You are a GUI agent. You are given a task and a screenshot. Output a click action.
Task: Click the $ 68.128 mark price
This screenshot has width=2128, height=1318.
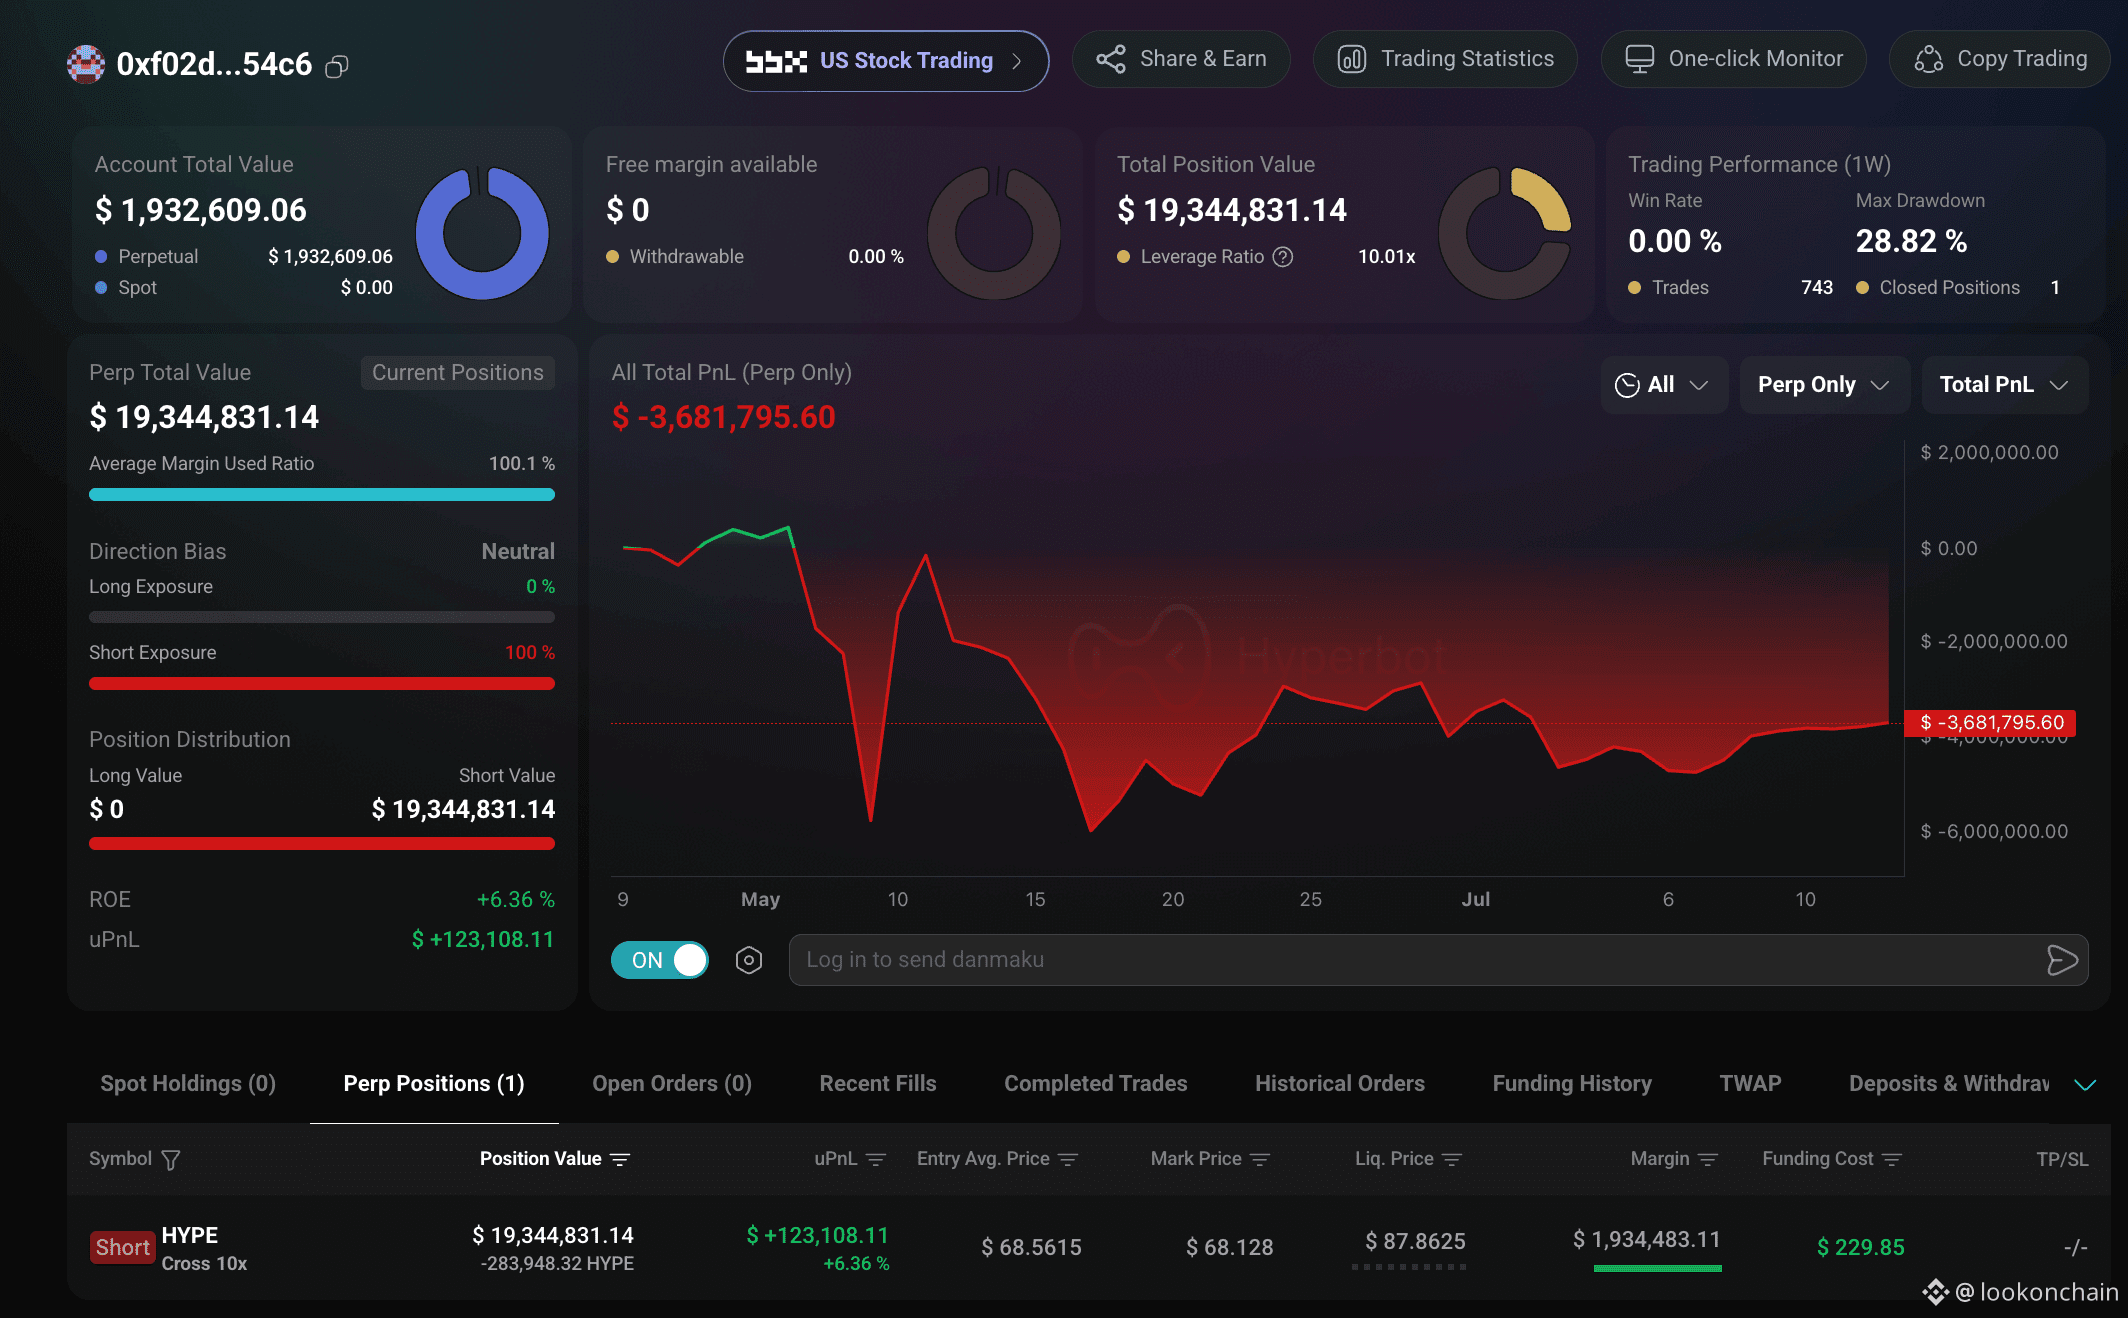tap(1229, 1248)
